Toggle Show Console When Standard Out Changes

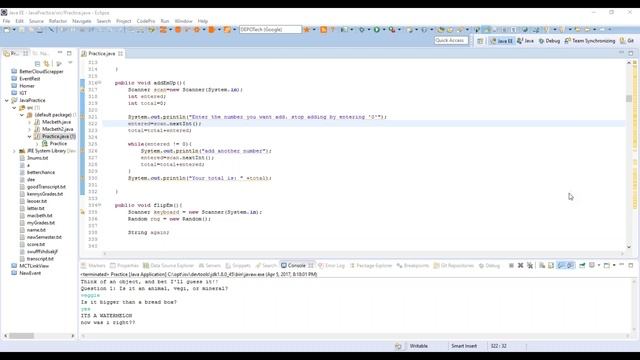click(561, 265)
